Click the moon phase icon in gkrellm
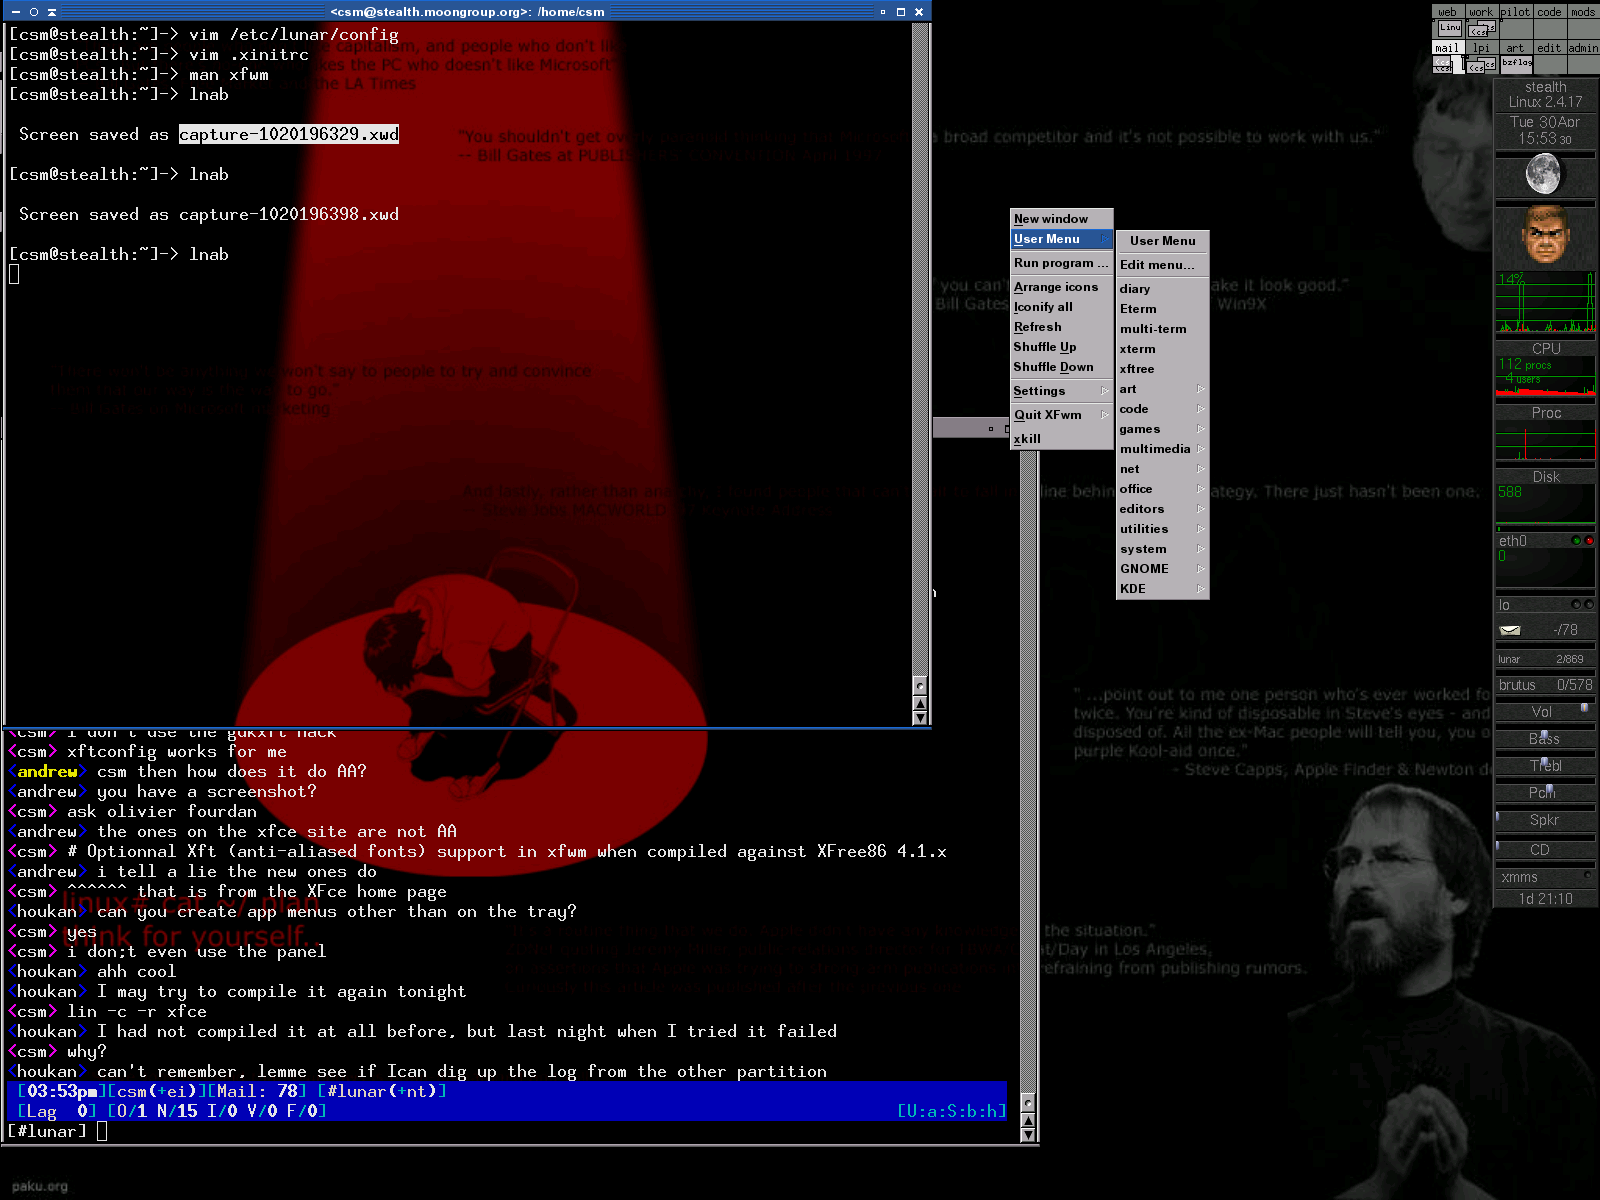This screenshot has width=1600, height=1200. pos(1543,175)
